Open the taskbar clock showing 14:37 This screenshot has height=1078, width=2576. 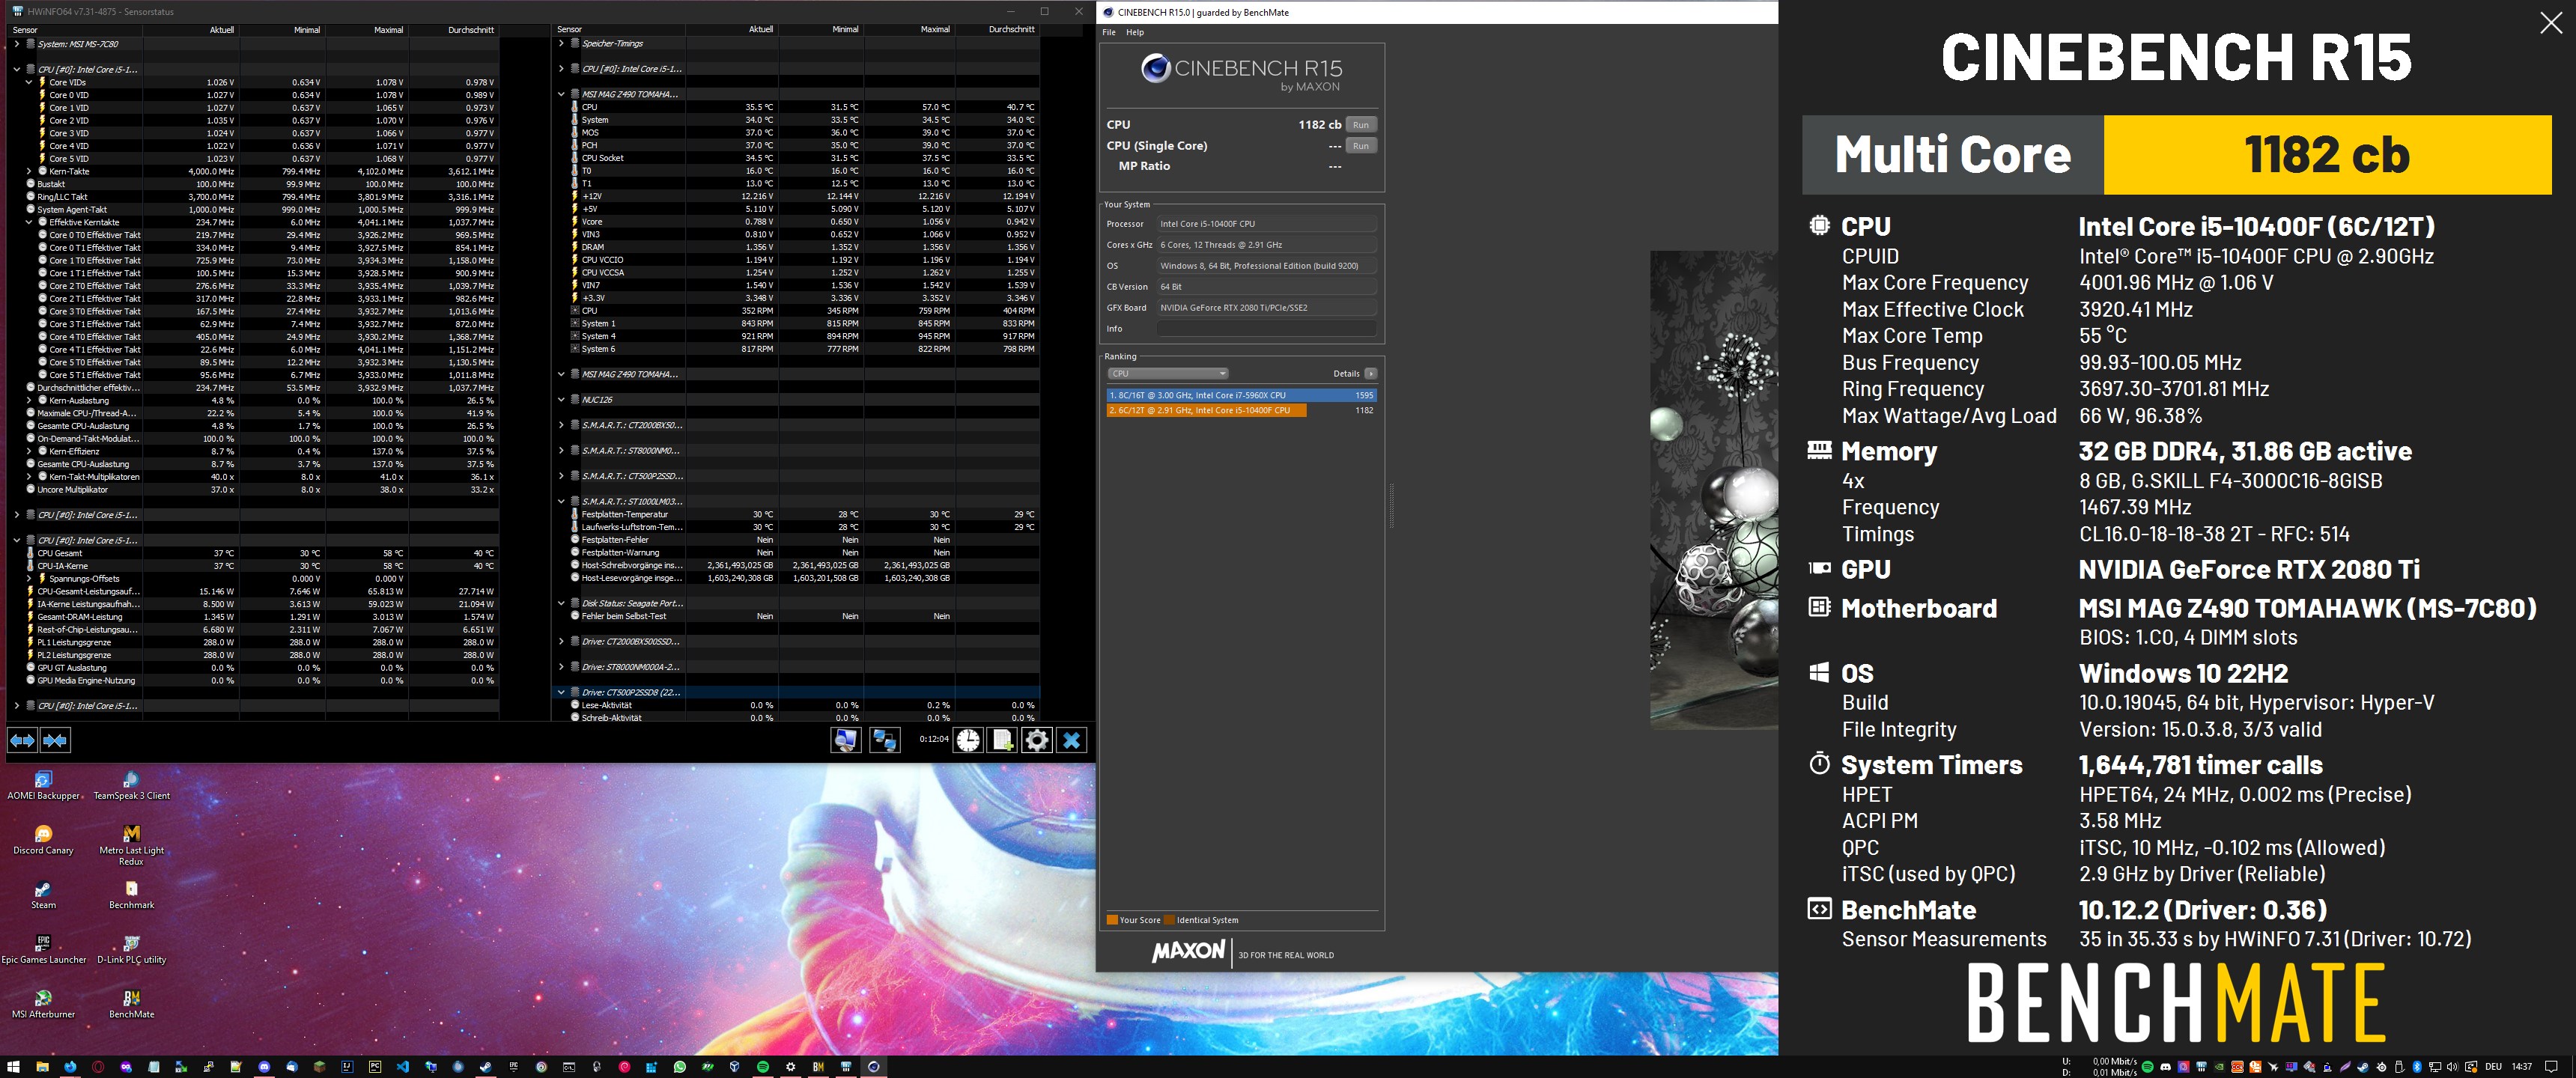click(2522, 1067)
